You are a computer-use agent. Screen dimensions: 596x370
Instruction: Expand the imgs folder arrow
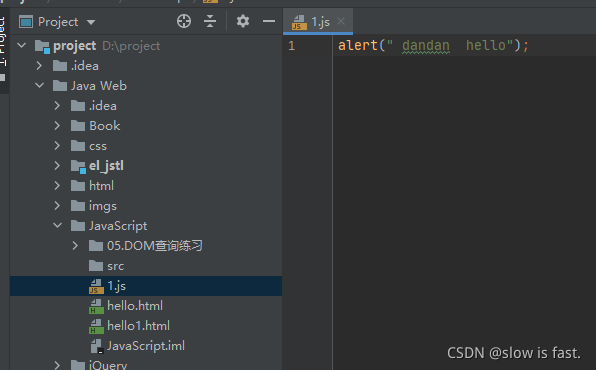pyautogui.click(x=57, y=206)
